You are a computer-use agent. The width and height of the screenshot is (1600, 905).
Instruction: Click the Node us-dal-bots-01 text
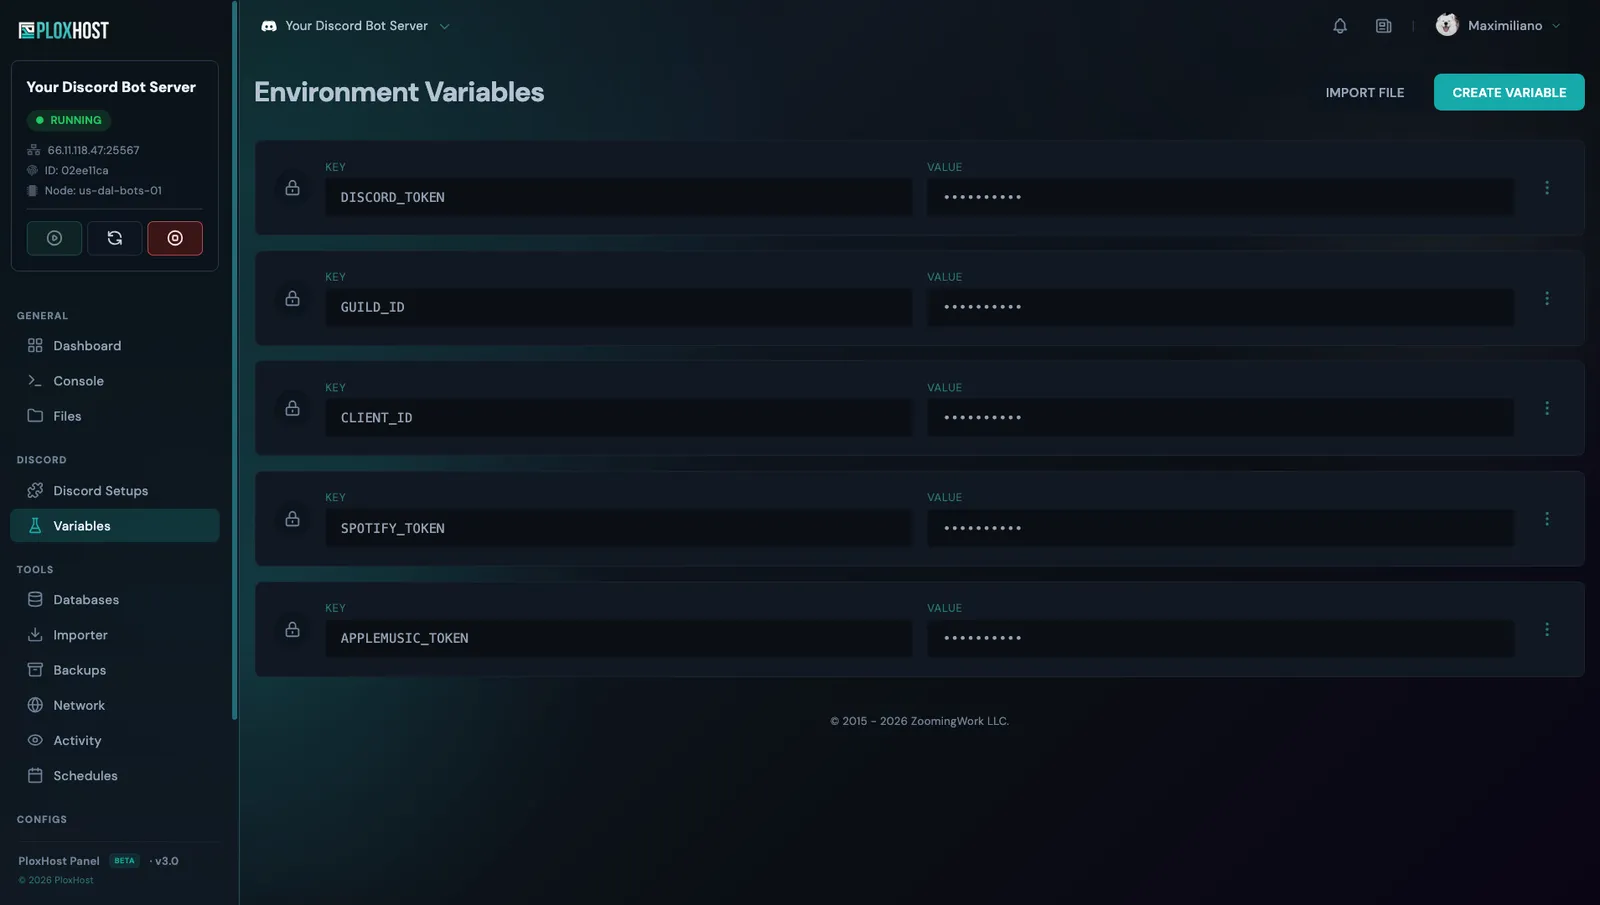point(103,190)
